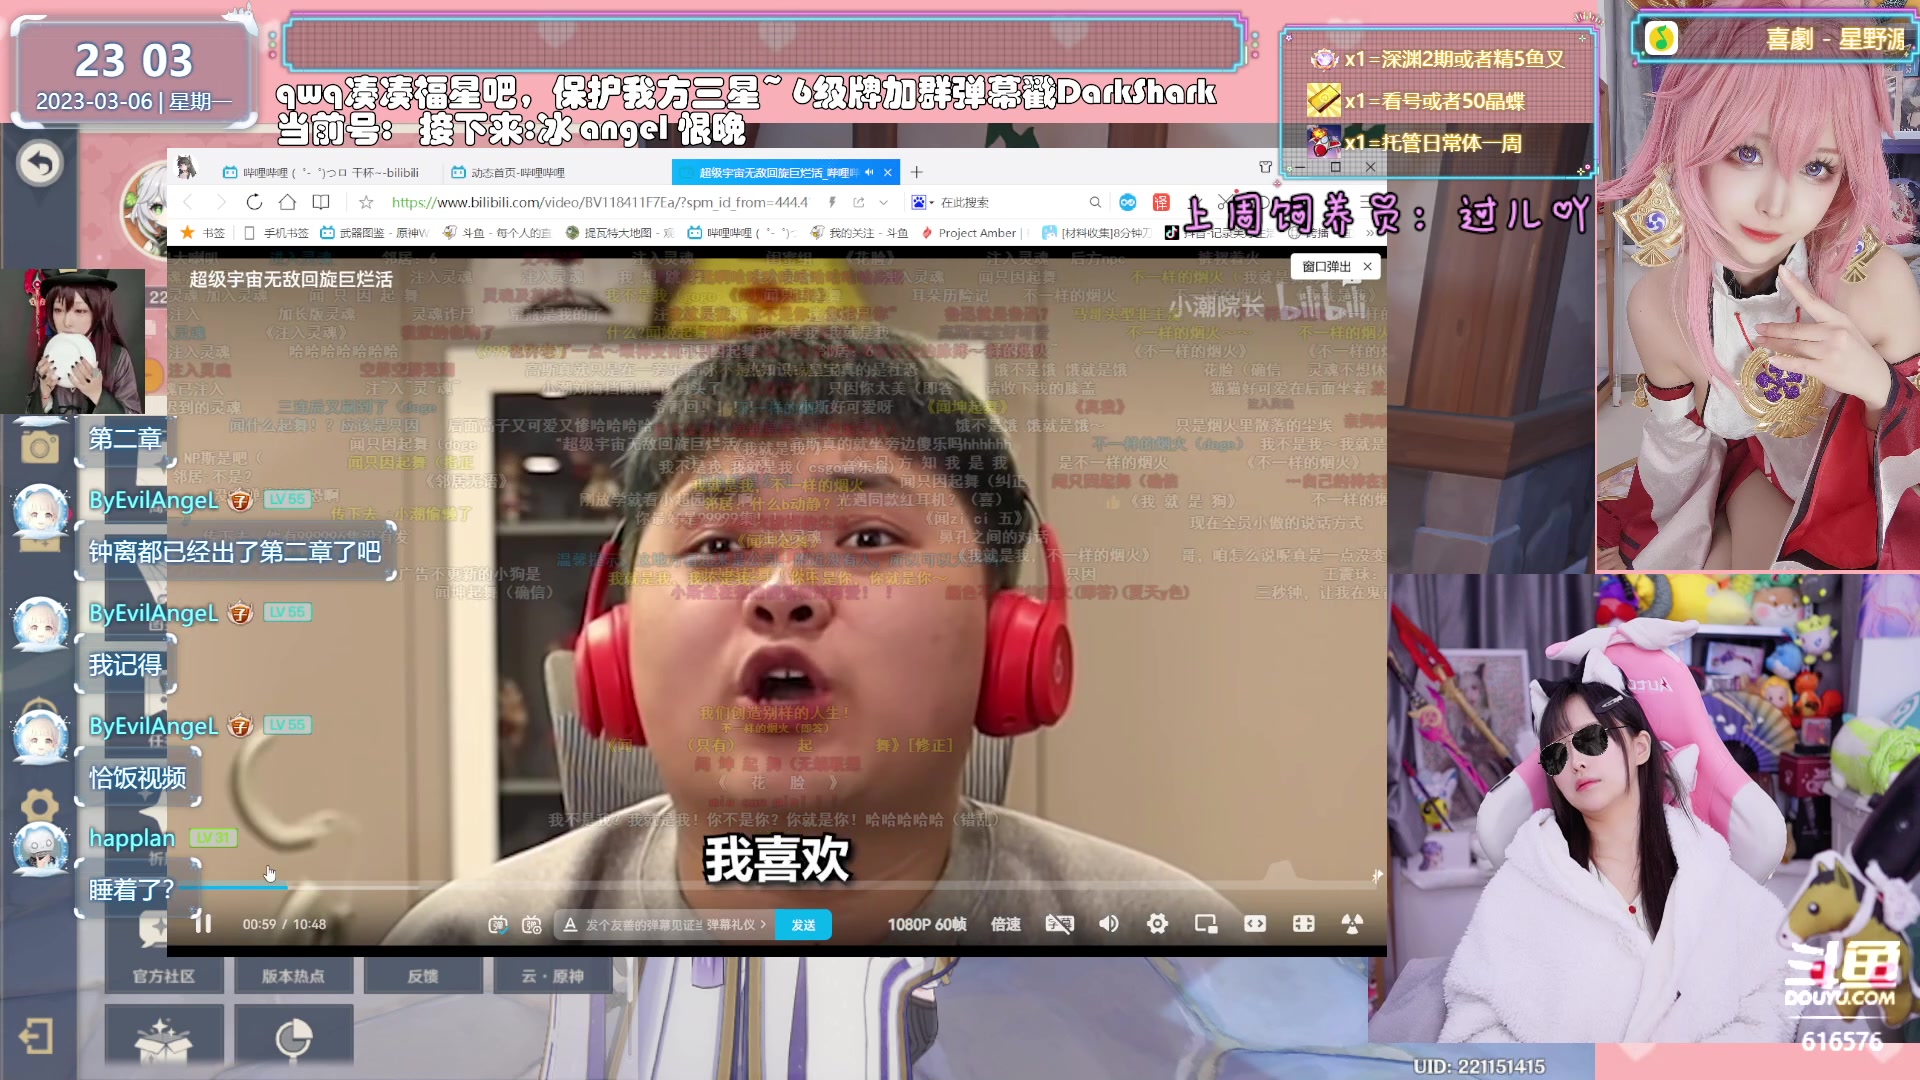Seek on the video progress bar
The width and height of the screenshot is (1920, 1080).
coord(776,887)
